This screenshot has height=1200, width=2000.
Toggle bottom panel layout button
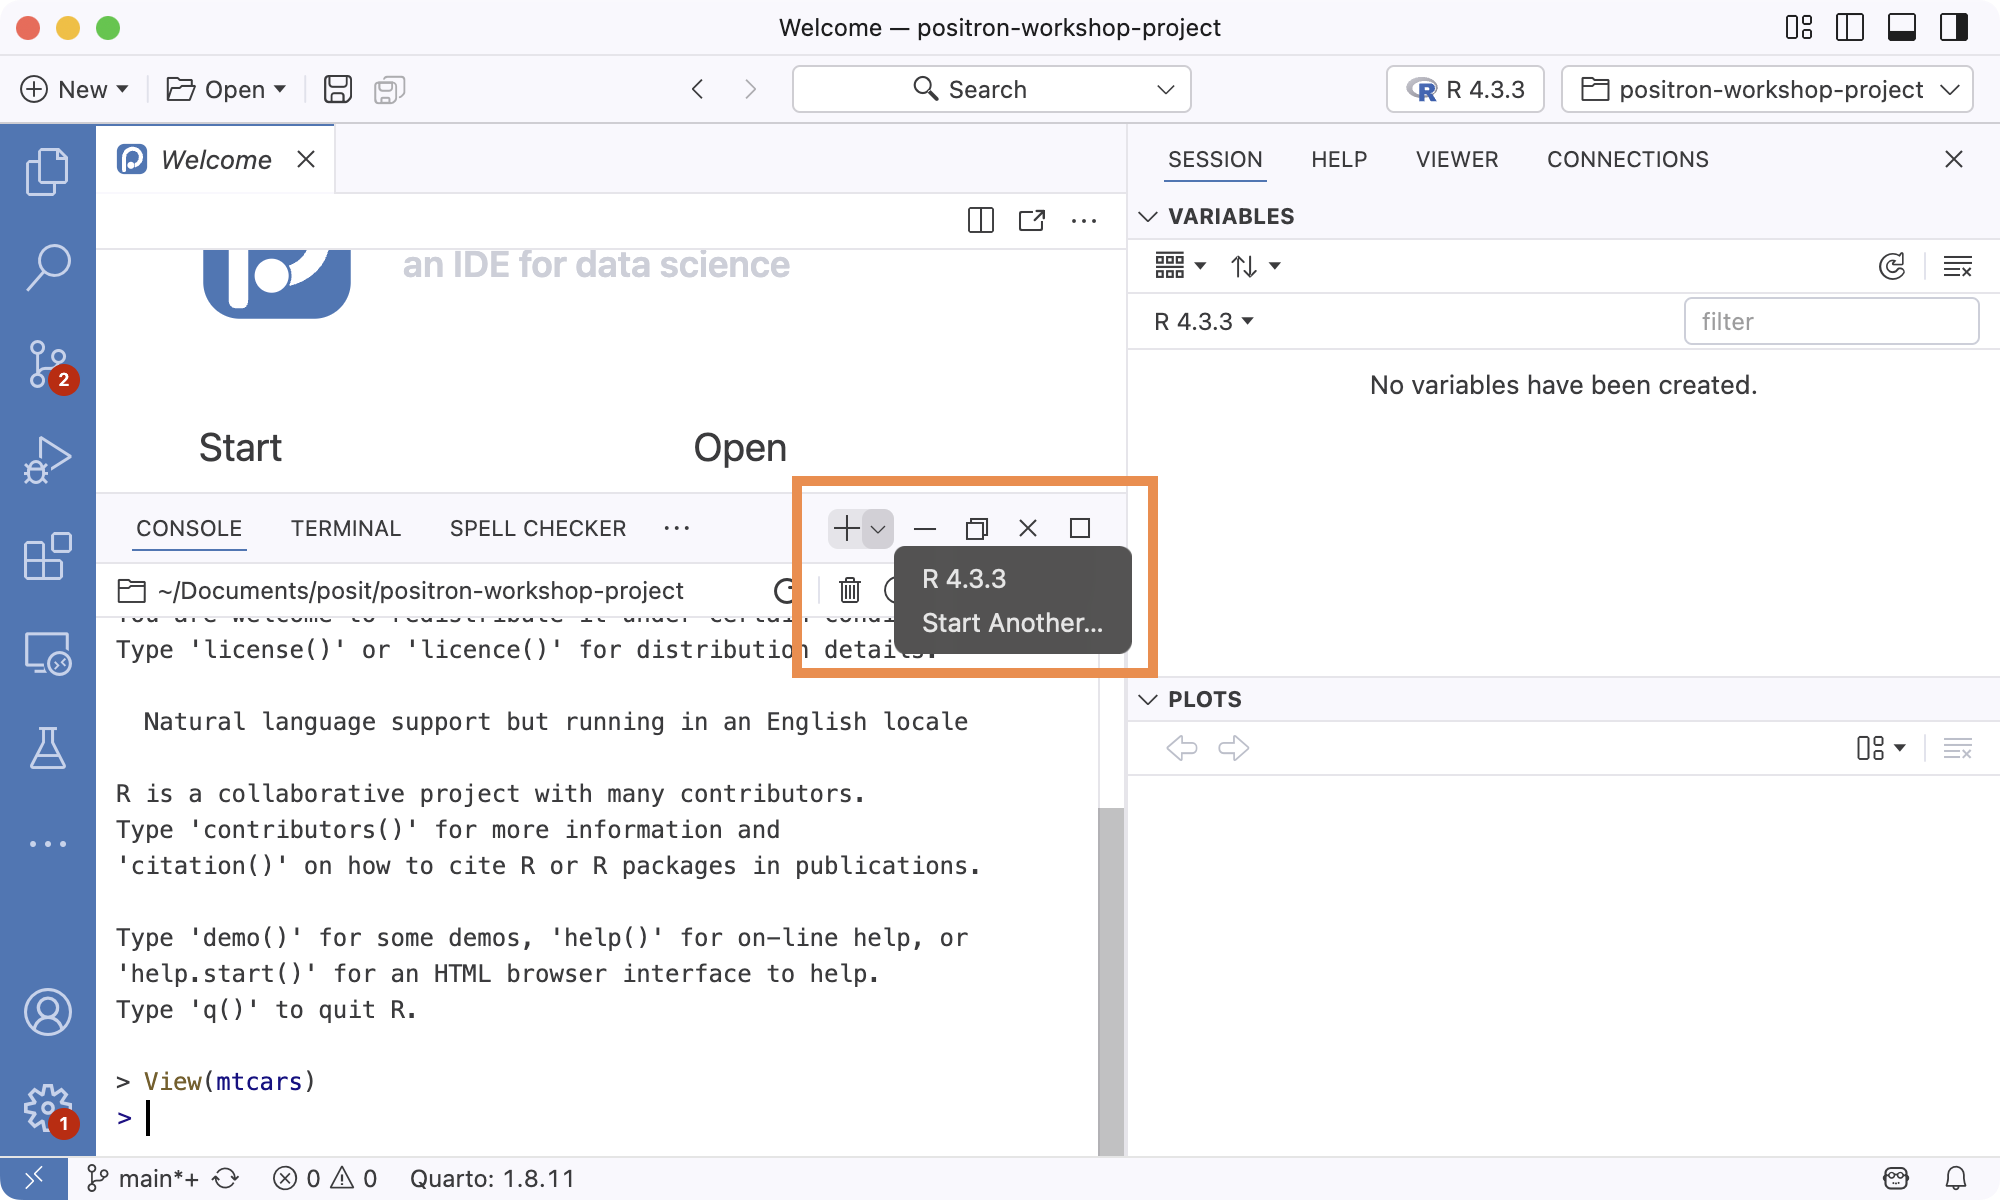coord(1902,27)
